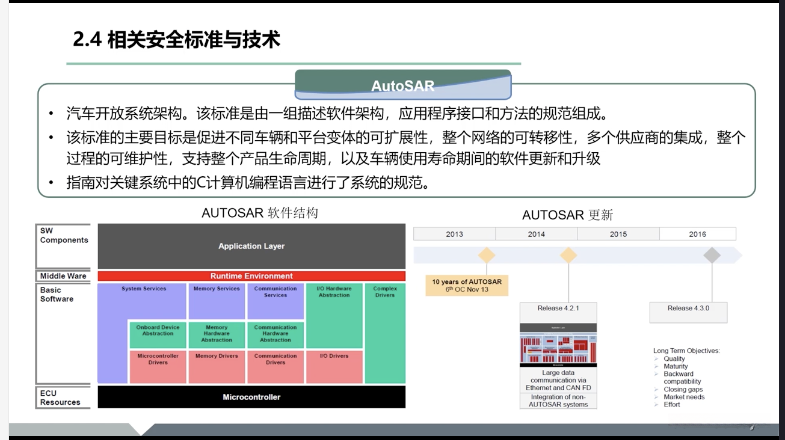
Task: Select the AutoSAR header banner
Action: tap(403, 85)
